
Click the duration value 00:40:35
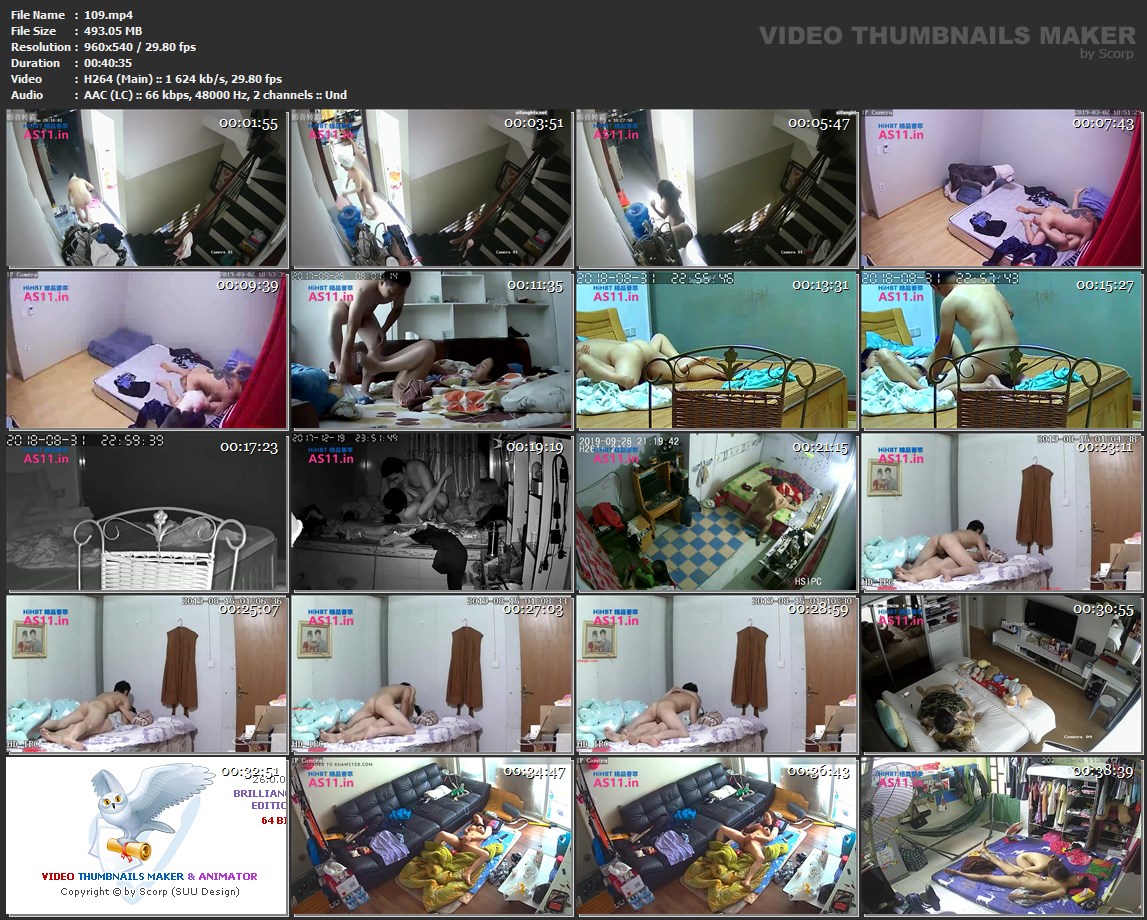[108, 63]
